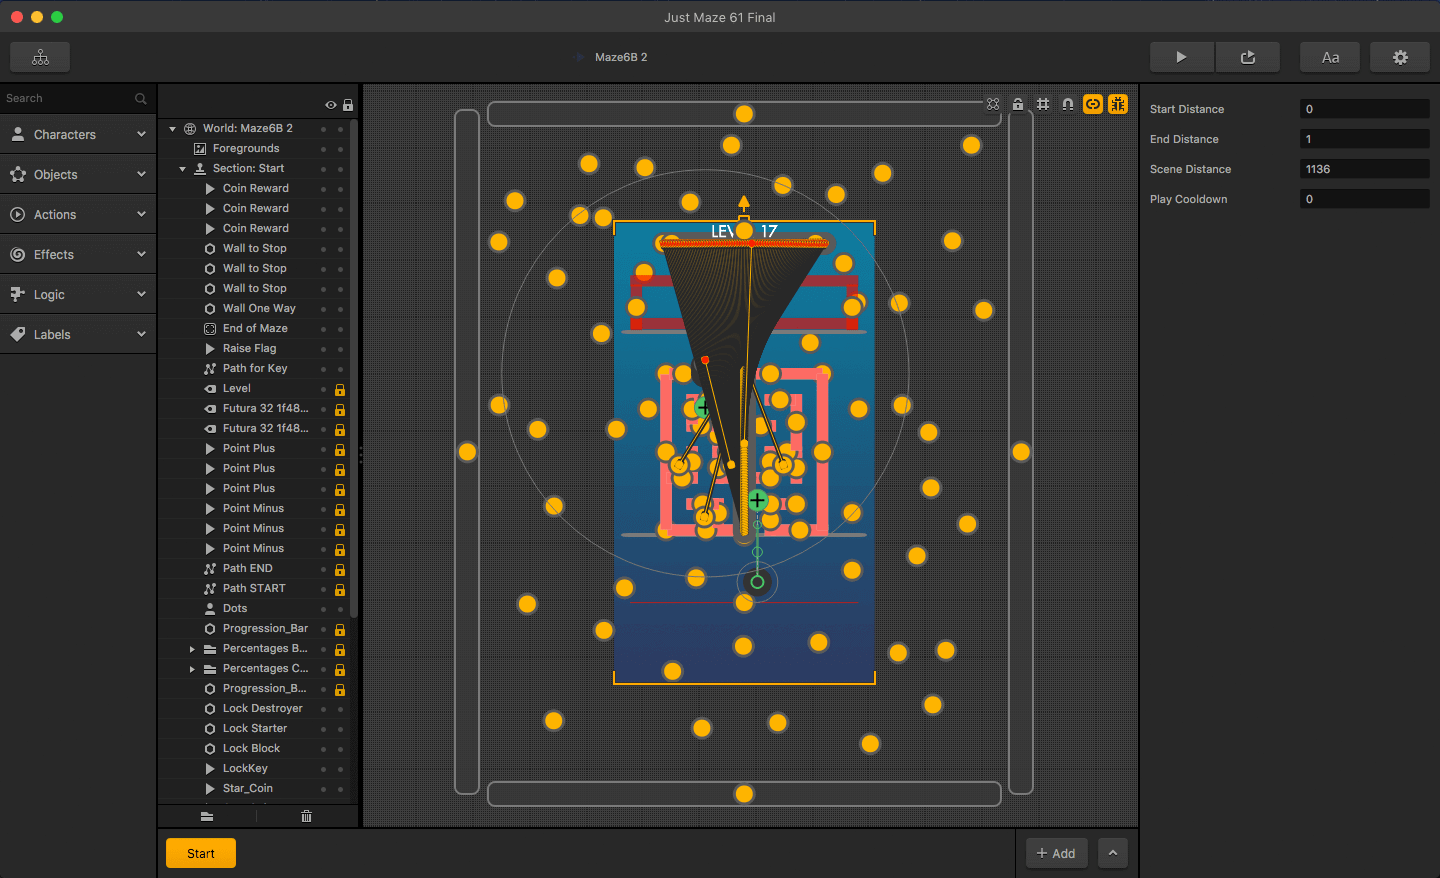The height and width of the screenshot is (878, 1440).
Task: Unlock the Level layer lock
Action: coord(340,389)
